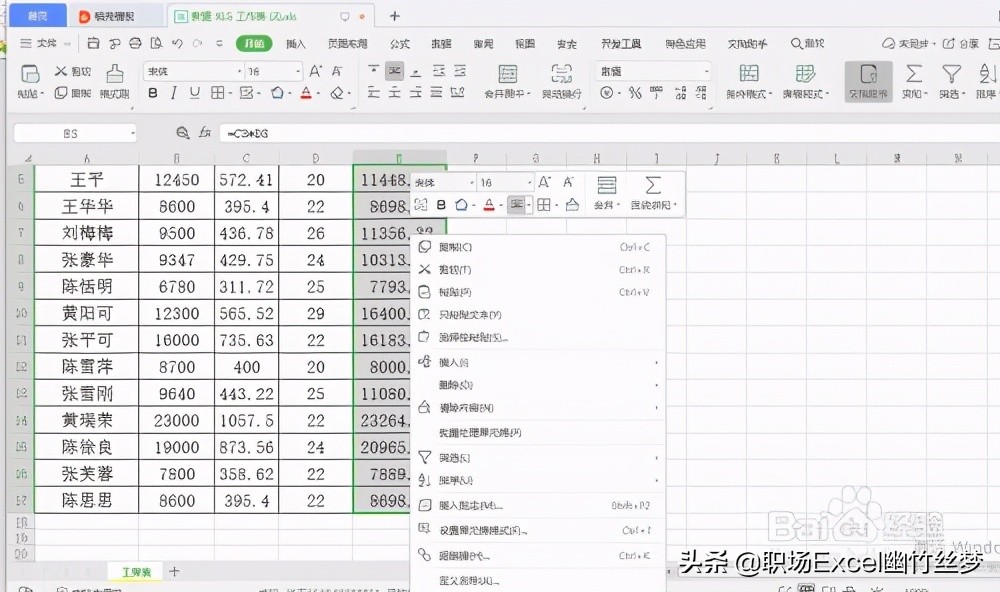The image size is (1000, 592).
Task: Open ribbon currency format dropdown
Action: (x=619, y=94)
